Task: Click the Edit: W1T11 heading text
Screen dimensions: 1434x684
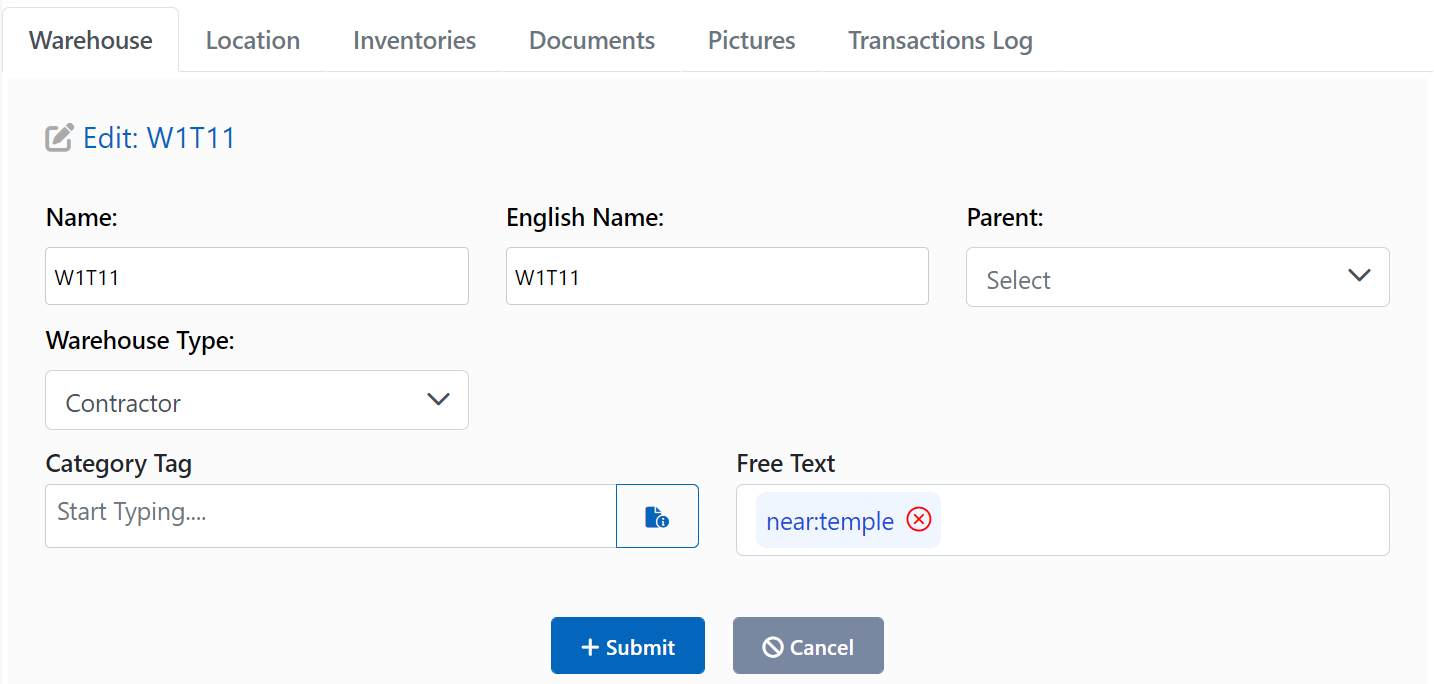Action: click(x=159, y=138)
